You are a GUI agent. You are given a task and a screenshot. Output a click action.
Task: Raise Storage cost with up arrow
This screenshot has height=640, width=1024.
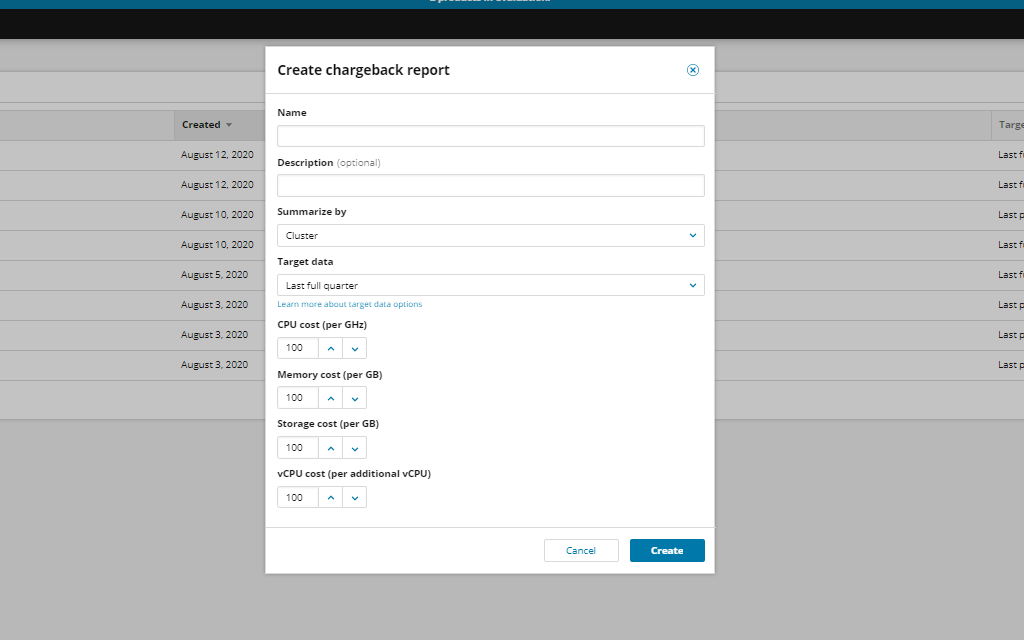(x=330, y=448)
